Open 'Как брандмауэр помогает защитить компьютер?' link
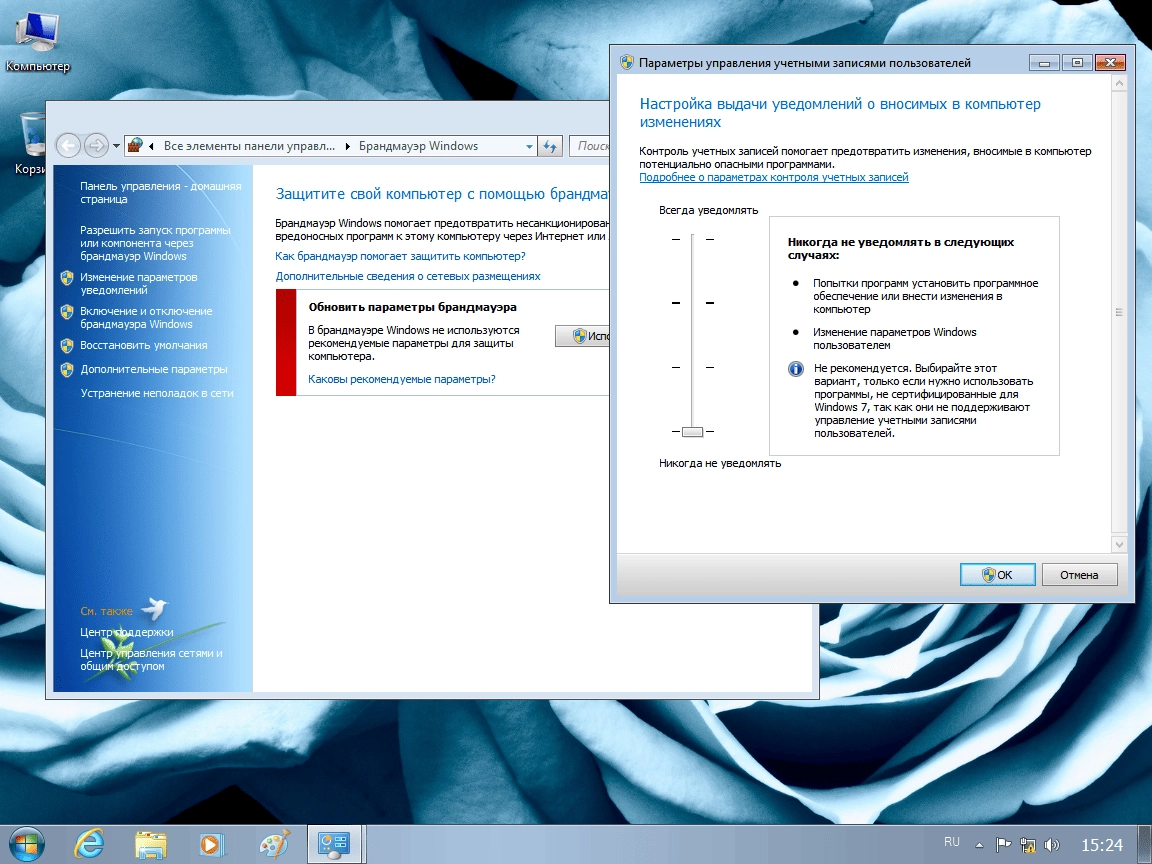 [400, 256]
